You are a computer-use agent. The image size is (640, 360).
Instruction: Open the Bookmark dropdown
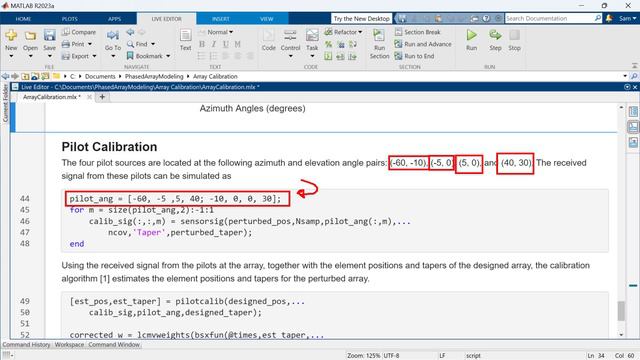click(x=168, y=56)
